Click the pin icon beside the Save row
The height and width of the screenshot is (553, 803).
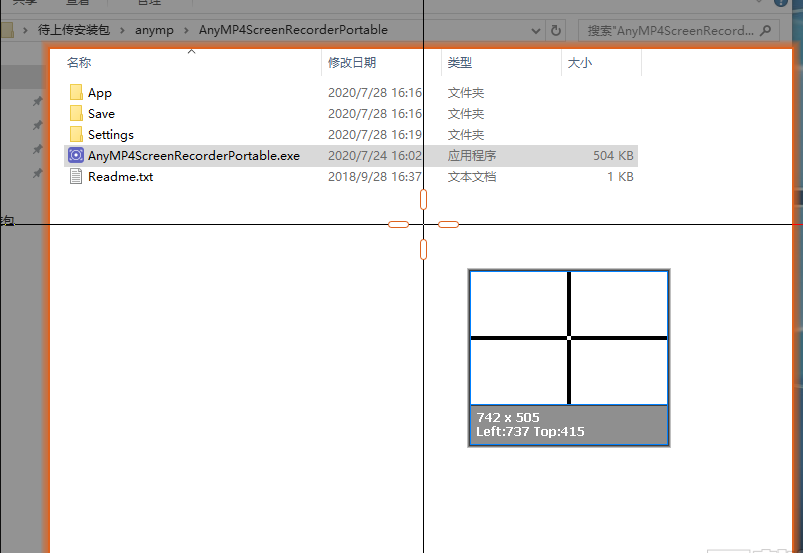[37, 125]
